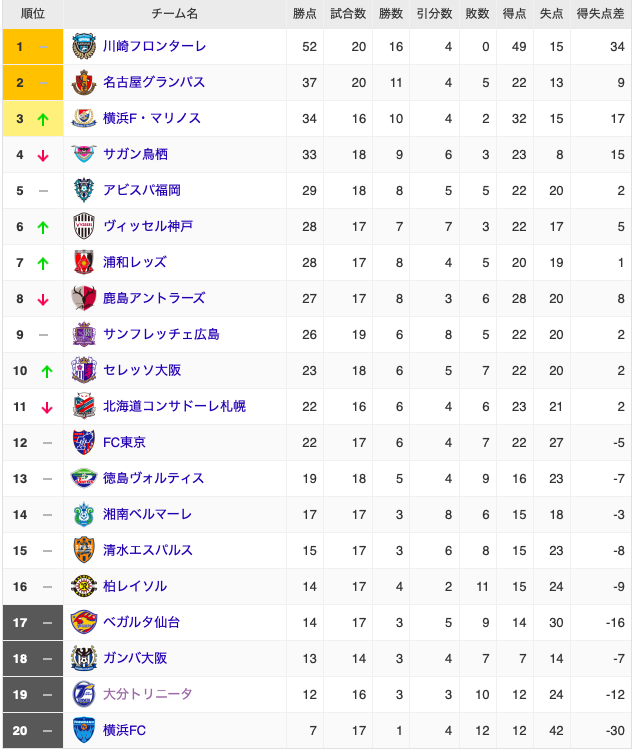The width and height of the screenshot is (634, 752).
Task: Open the 横浜FC team link
Action: [124, 730]
